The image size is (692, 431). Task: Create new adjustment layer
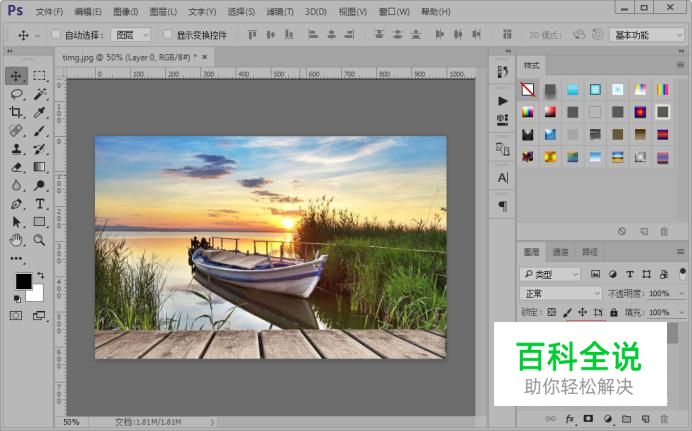point(608,419)
